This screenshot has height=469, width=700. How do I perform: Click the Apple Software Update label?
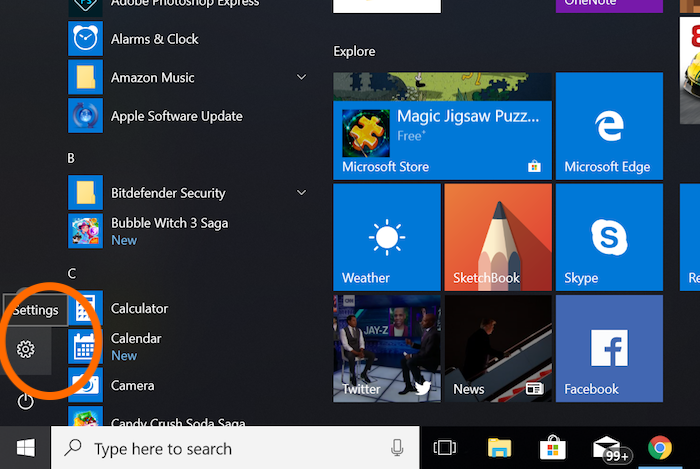177,116
